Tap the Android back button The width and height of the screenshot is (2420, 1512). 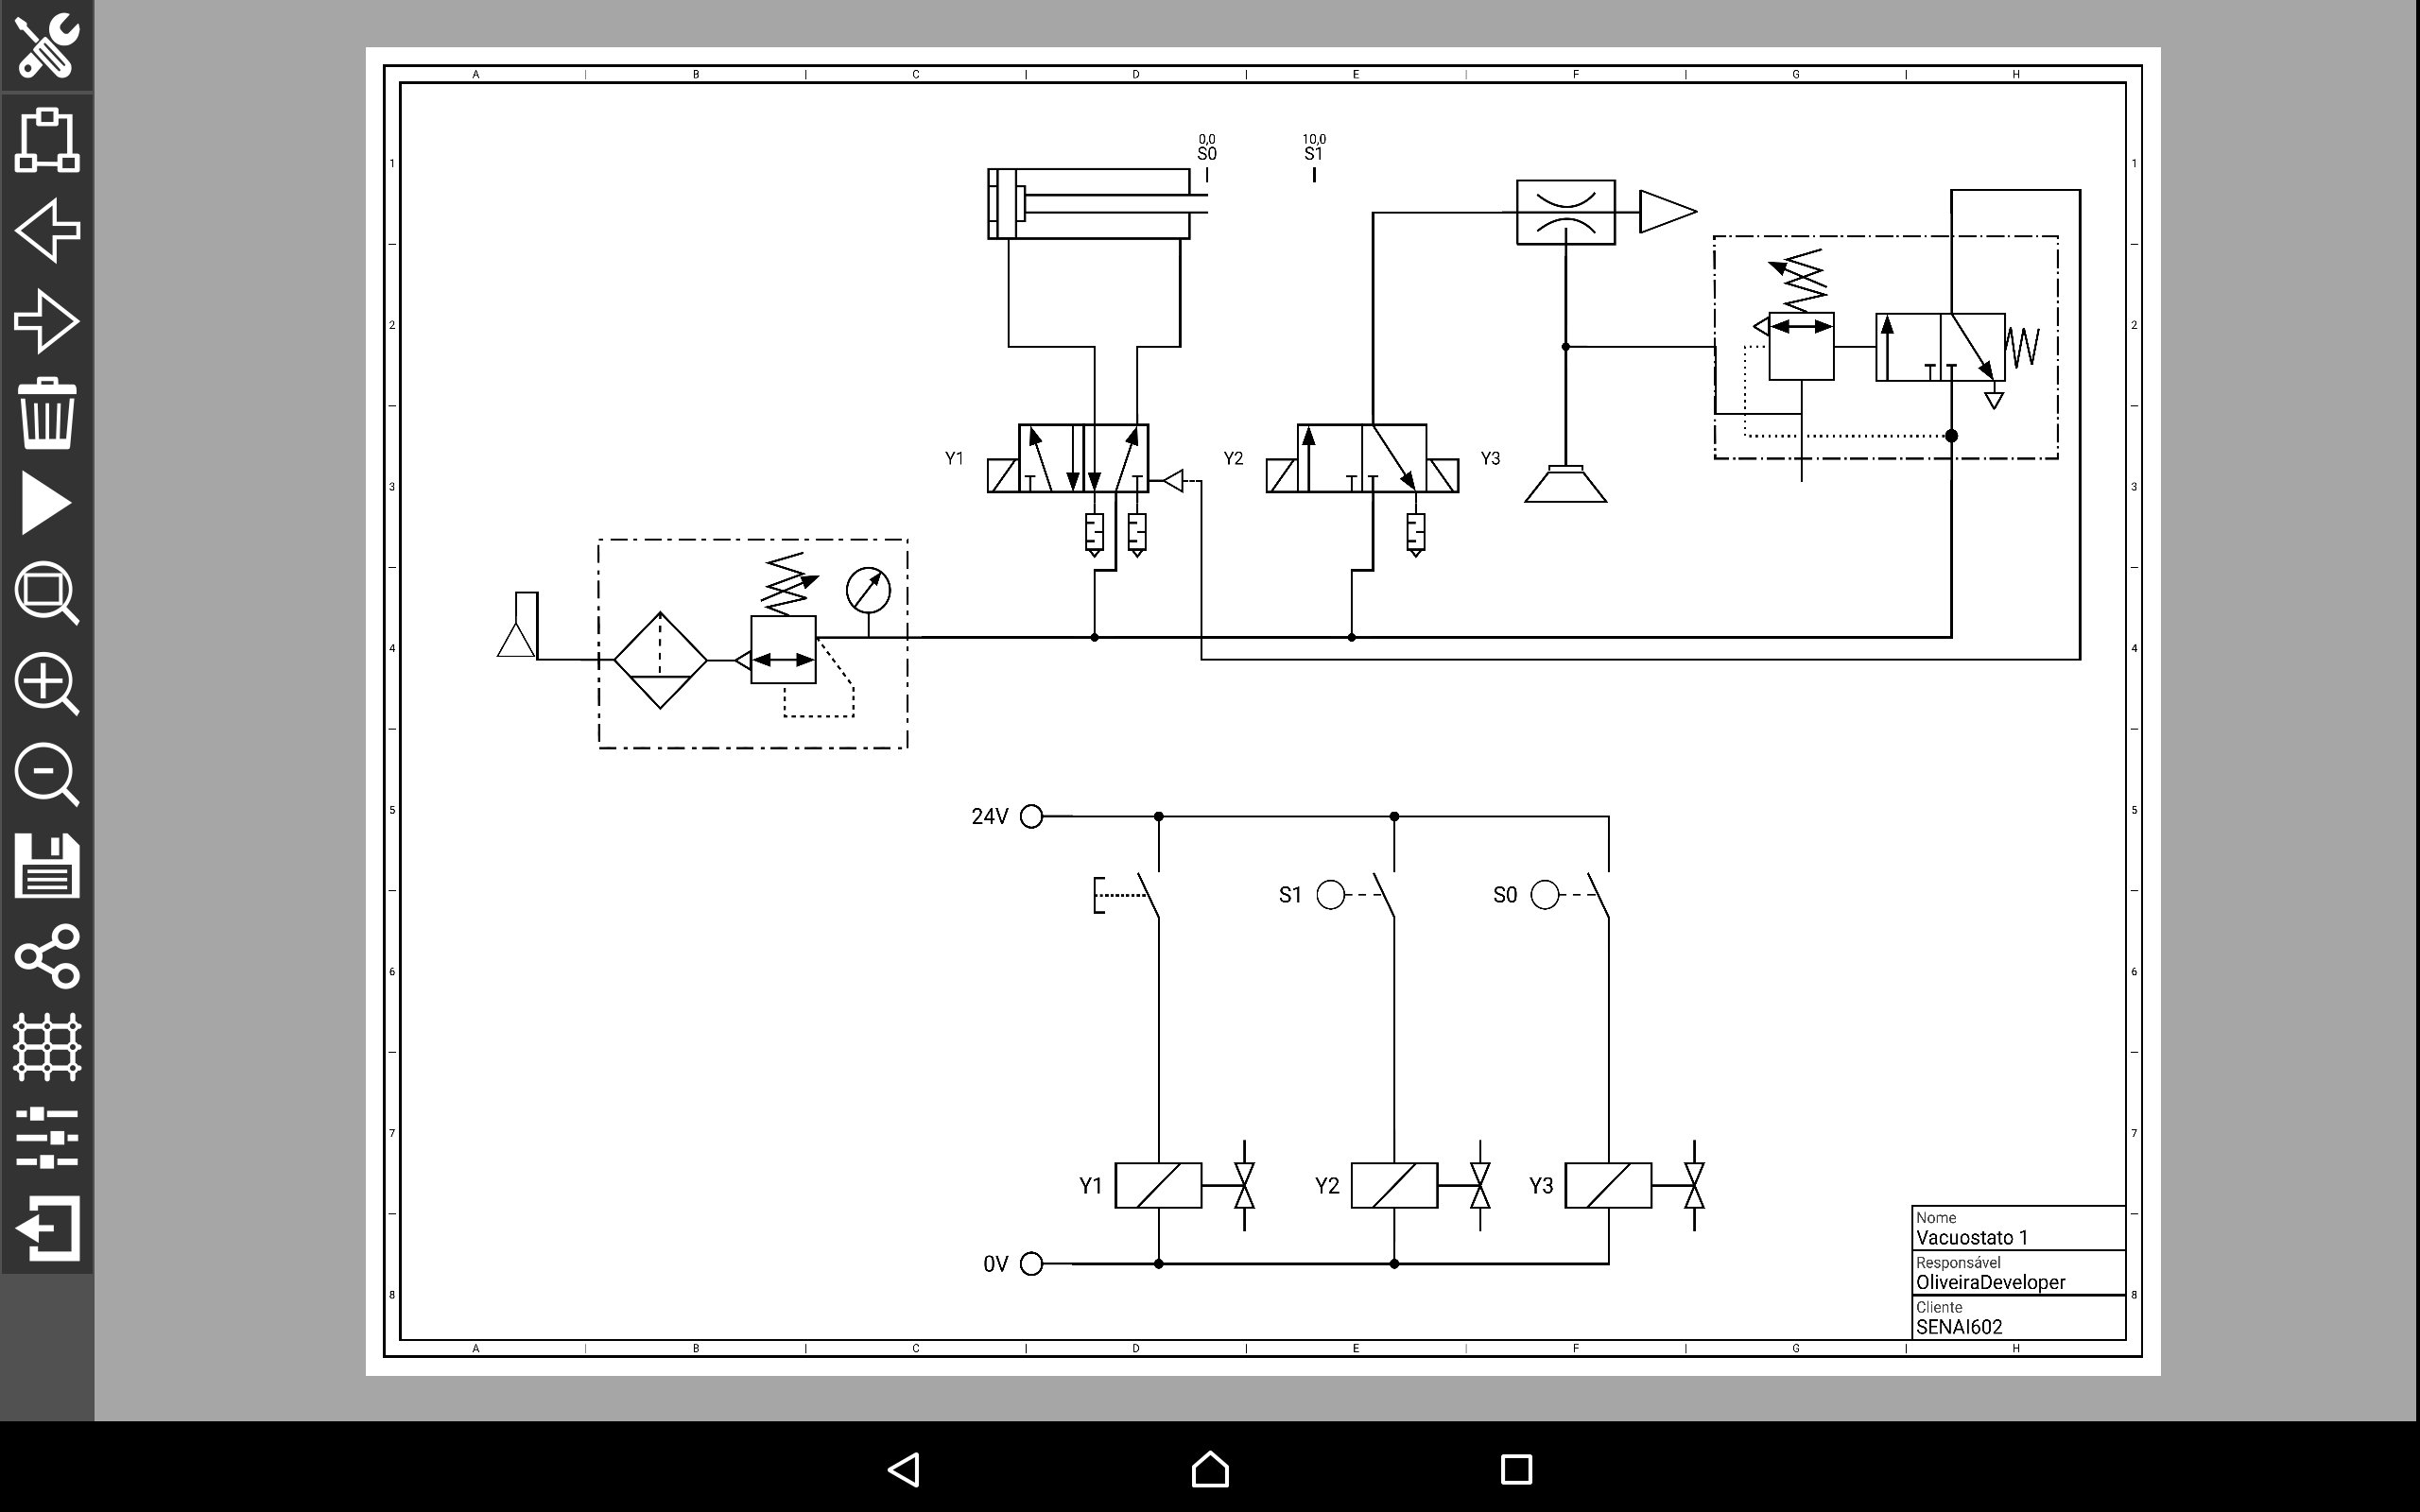903,1469
